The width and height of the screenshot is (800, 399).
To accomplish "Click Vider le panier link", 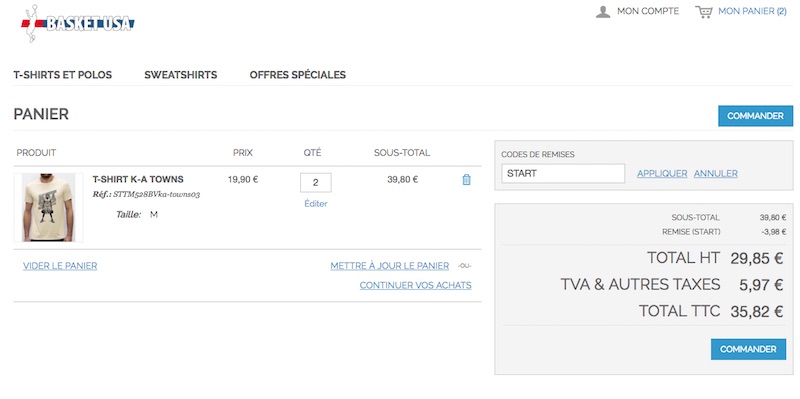I will [60, 266].
